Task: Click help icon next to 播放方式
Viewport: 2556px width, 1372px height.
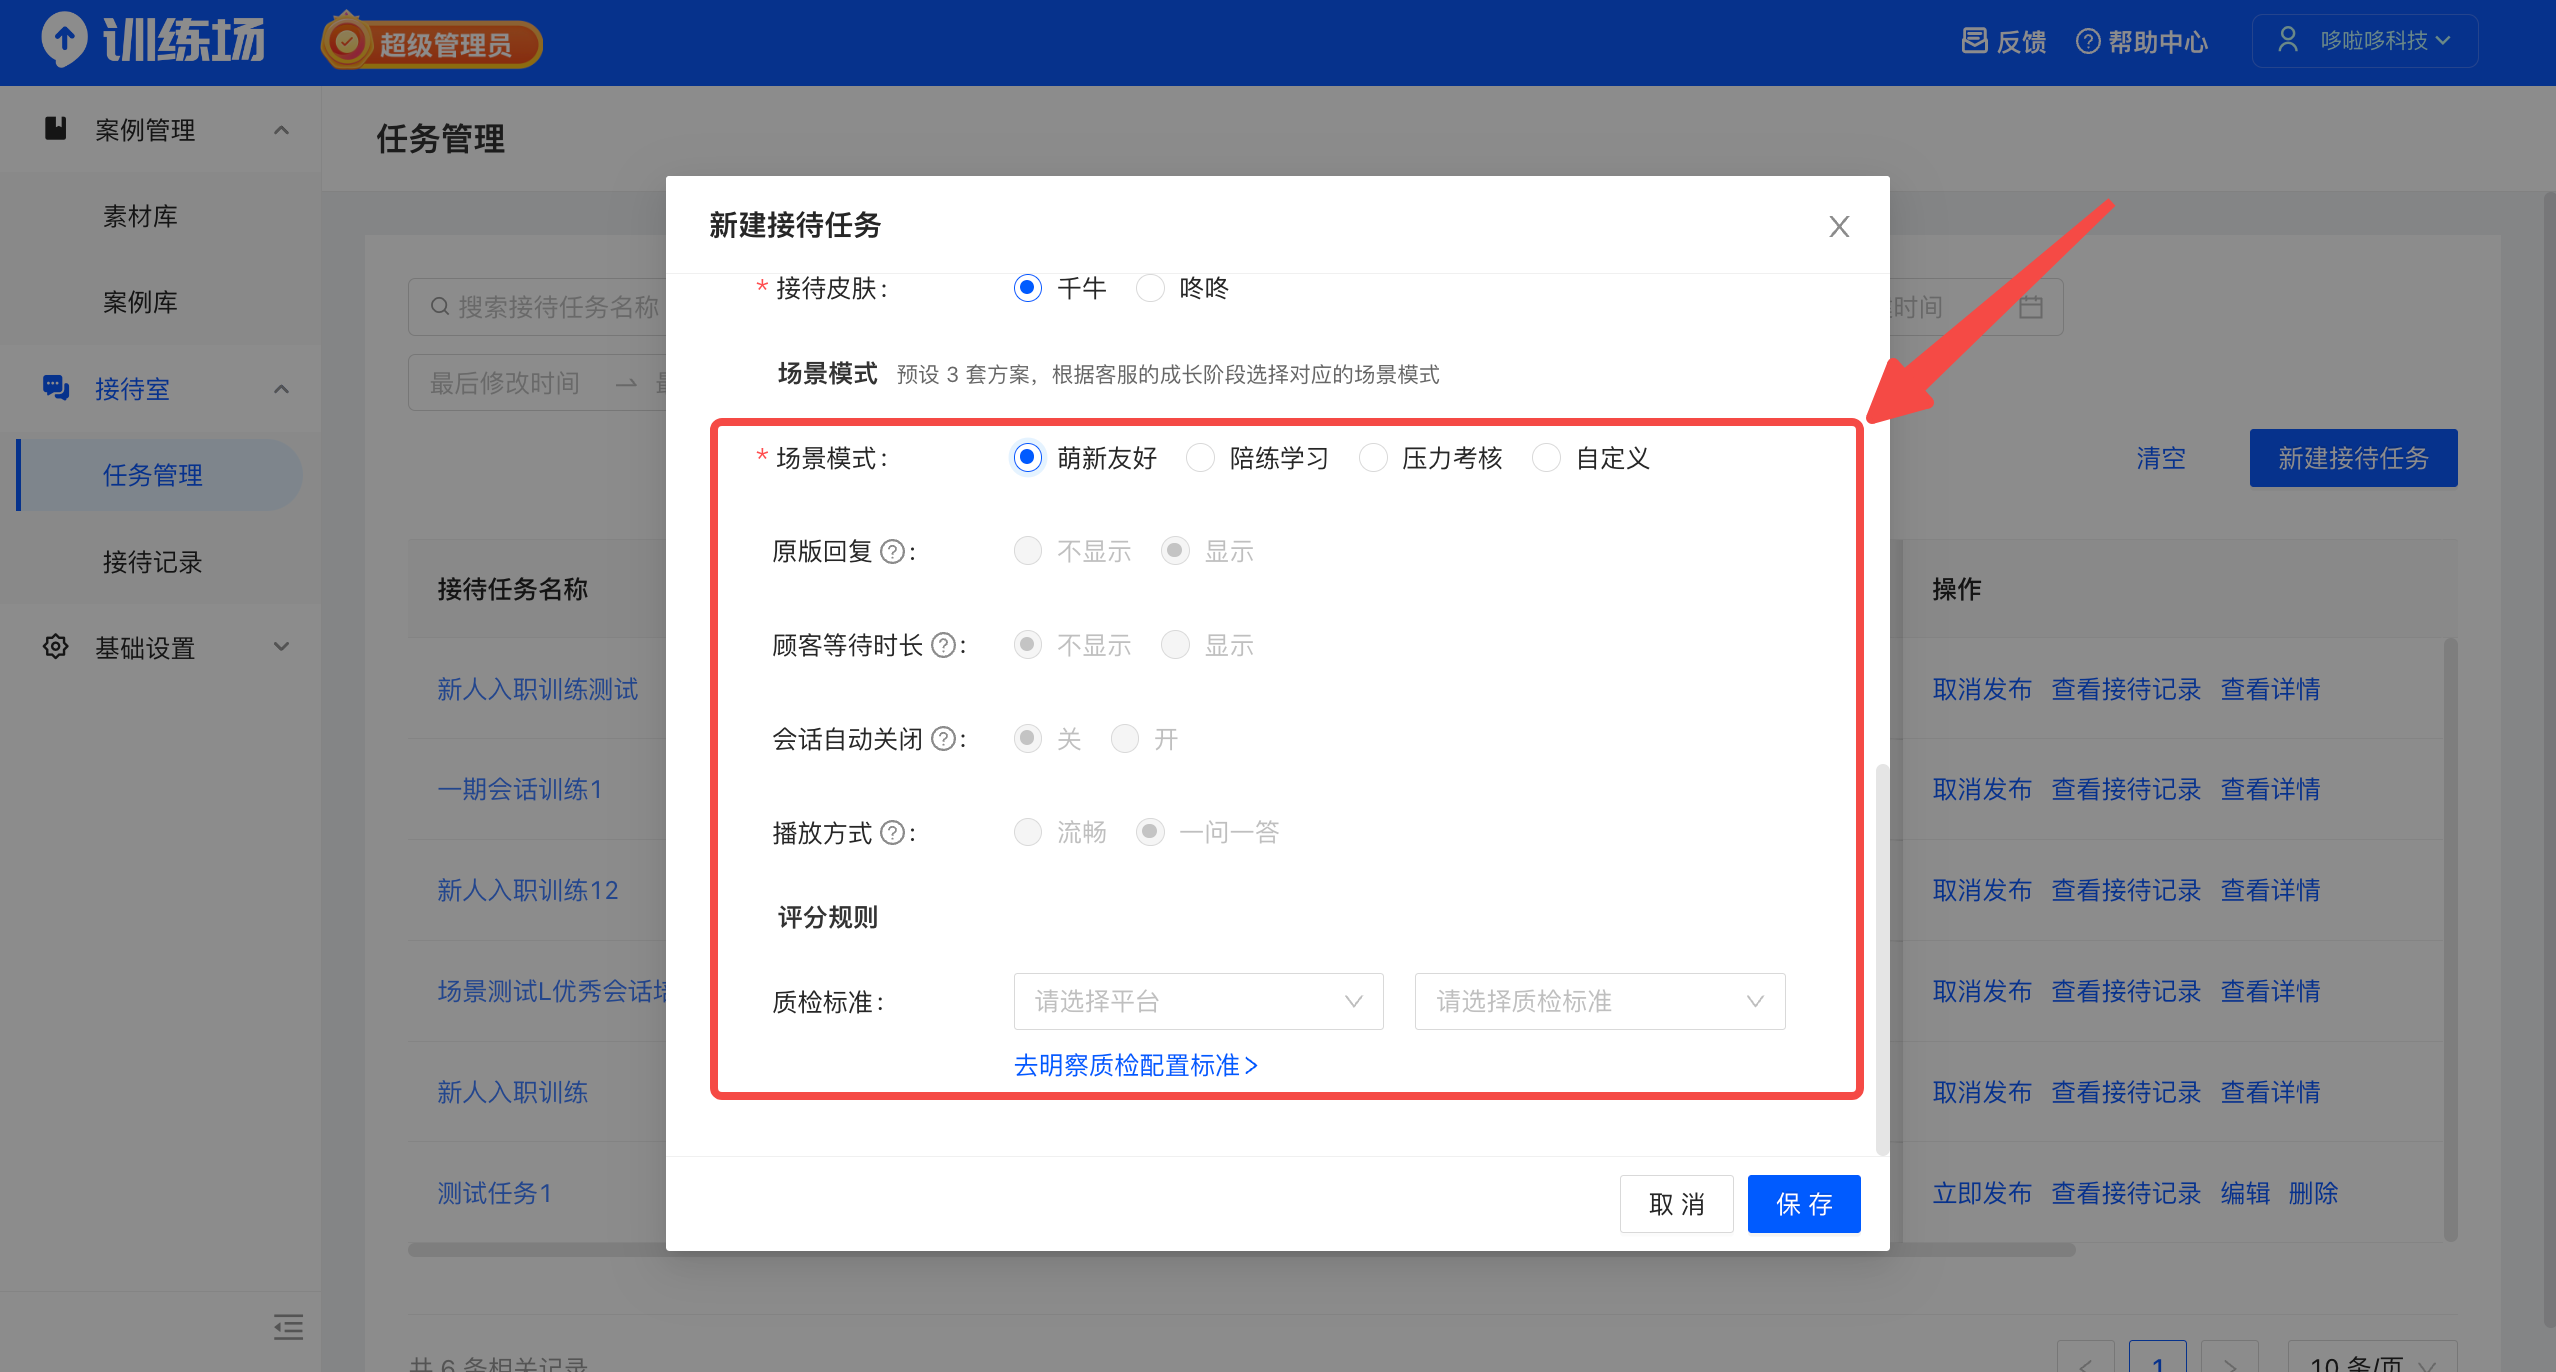Action: 892,832
